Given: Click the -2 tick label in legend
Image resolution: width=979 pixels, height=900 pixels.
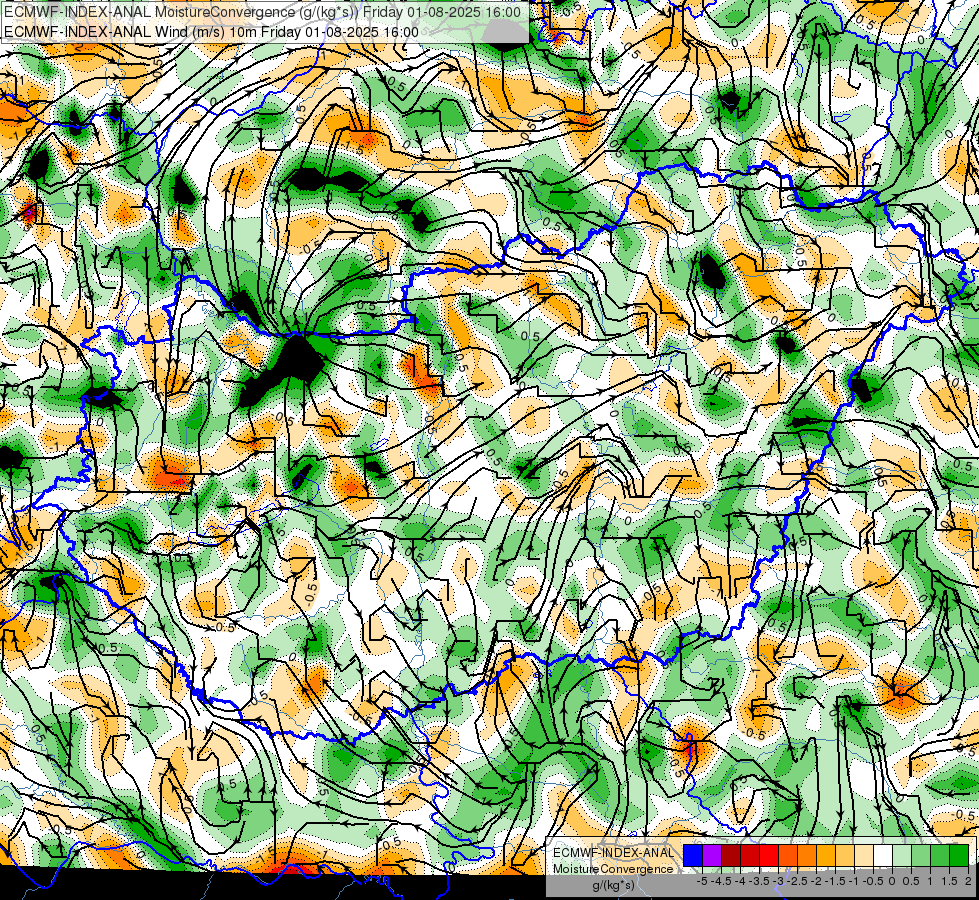Looking at the screenshot, I should click(x=816, y=881).
